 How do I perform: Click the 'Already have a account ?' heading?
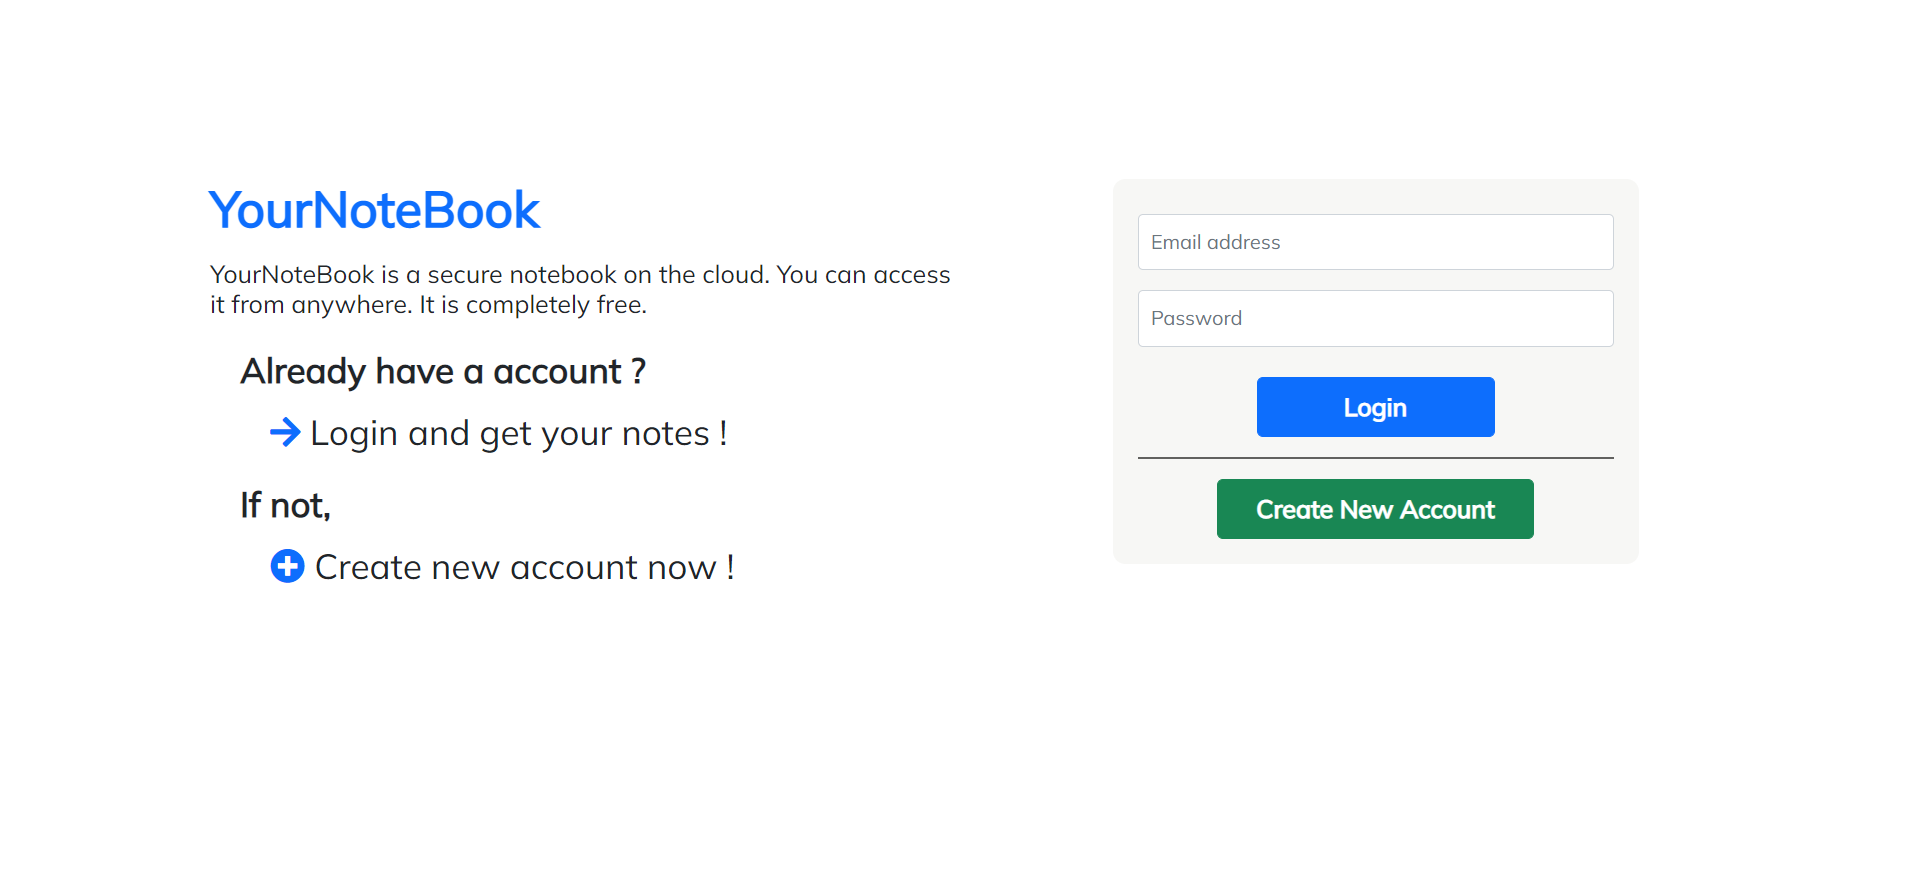pyautogui.click(x=443, y=372)
